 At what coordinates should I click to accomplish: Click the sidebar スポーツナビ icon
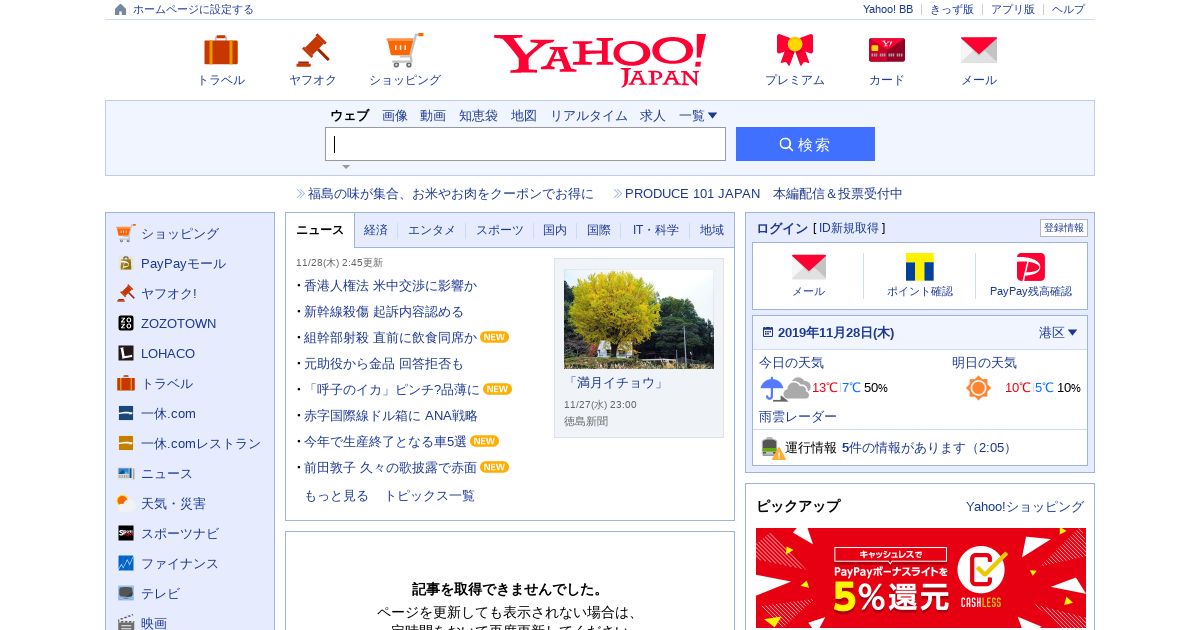[x=125, y=533]
